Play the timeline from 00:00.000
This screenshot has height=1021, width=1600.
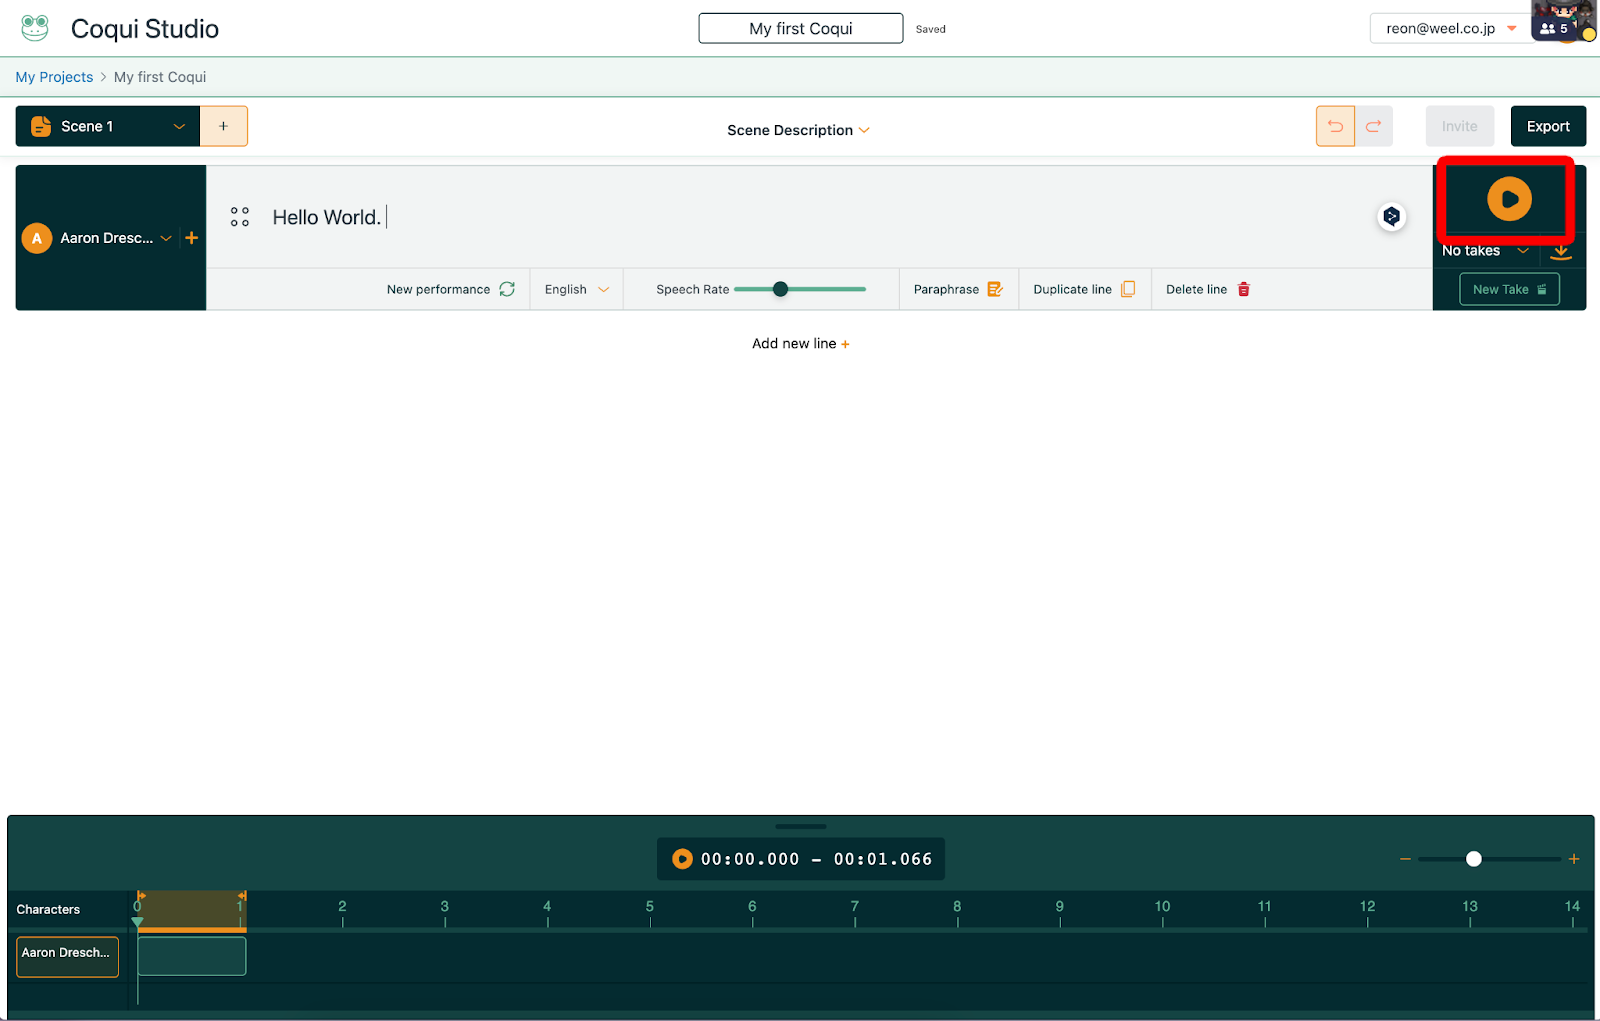(x=682, y=859)
